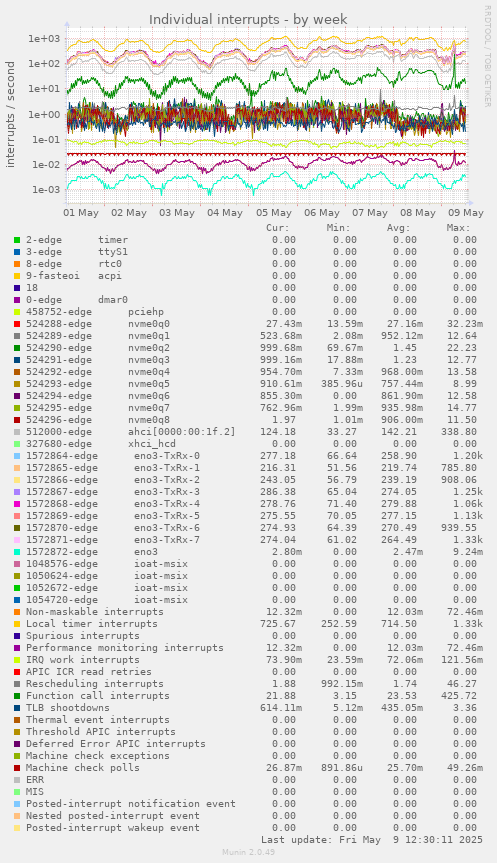The height and width of the screenshot is (863, 497).
Task: Click the green 2-edge timer color swatch
Action: point(17,240)
